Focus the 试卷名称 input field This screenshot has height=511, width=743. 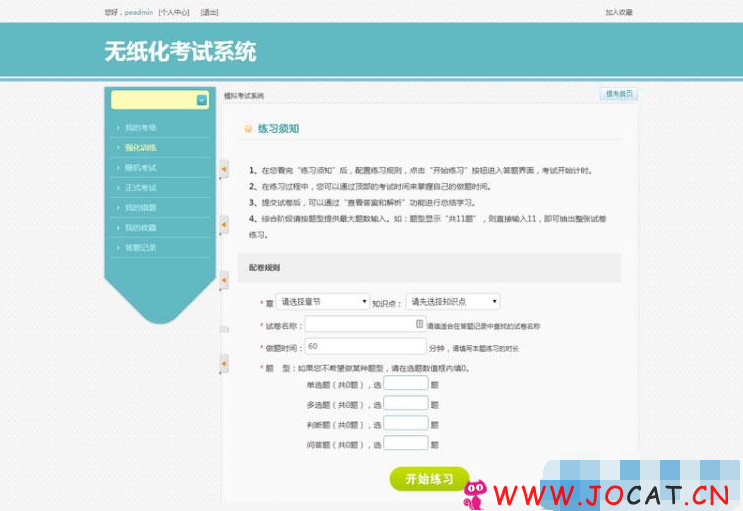pyautogui.click(x=365, y=324)
